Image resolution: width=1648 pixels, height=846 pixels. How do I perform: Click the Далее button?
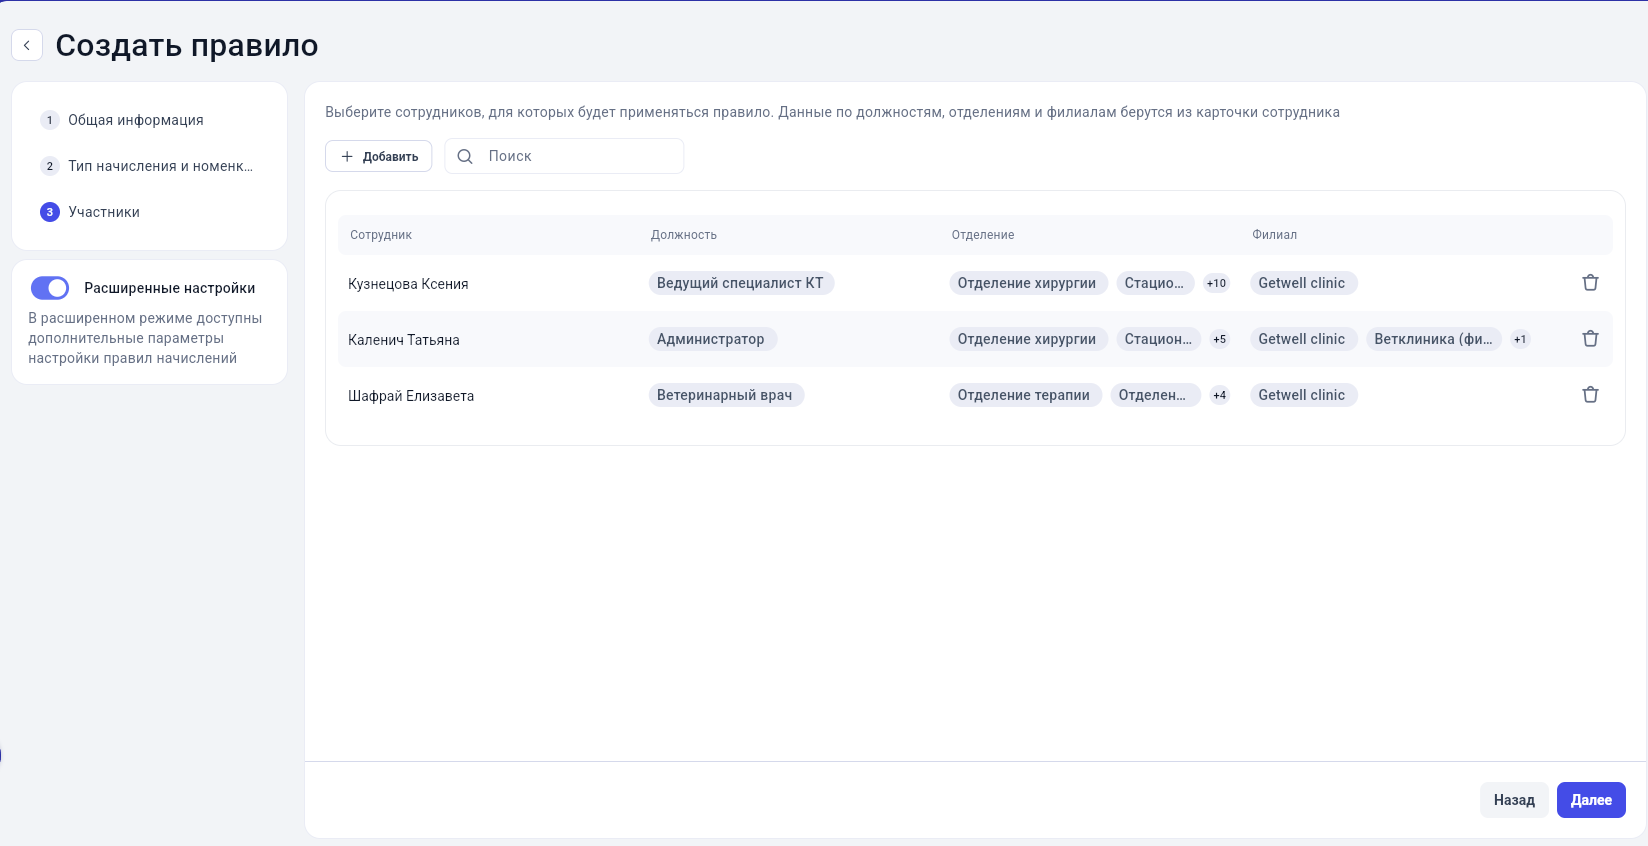click(x=1591, y=800)
